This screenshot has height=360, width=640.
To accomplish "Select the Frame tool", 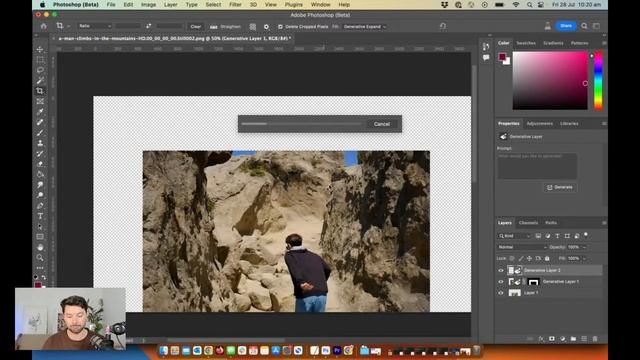I will pos(40,101).
